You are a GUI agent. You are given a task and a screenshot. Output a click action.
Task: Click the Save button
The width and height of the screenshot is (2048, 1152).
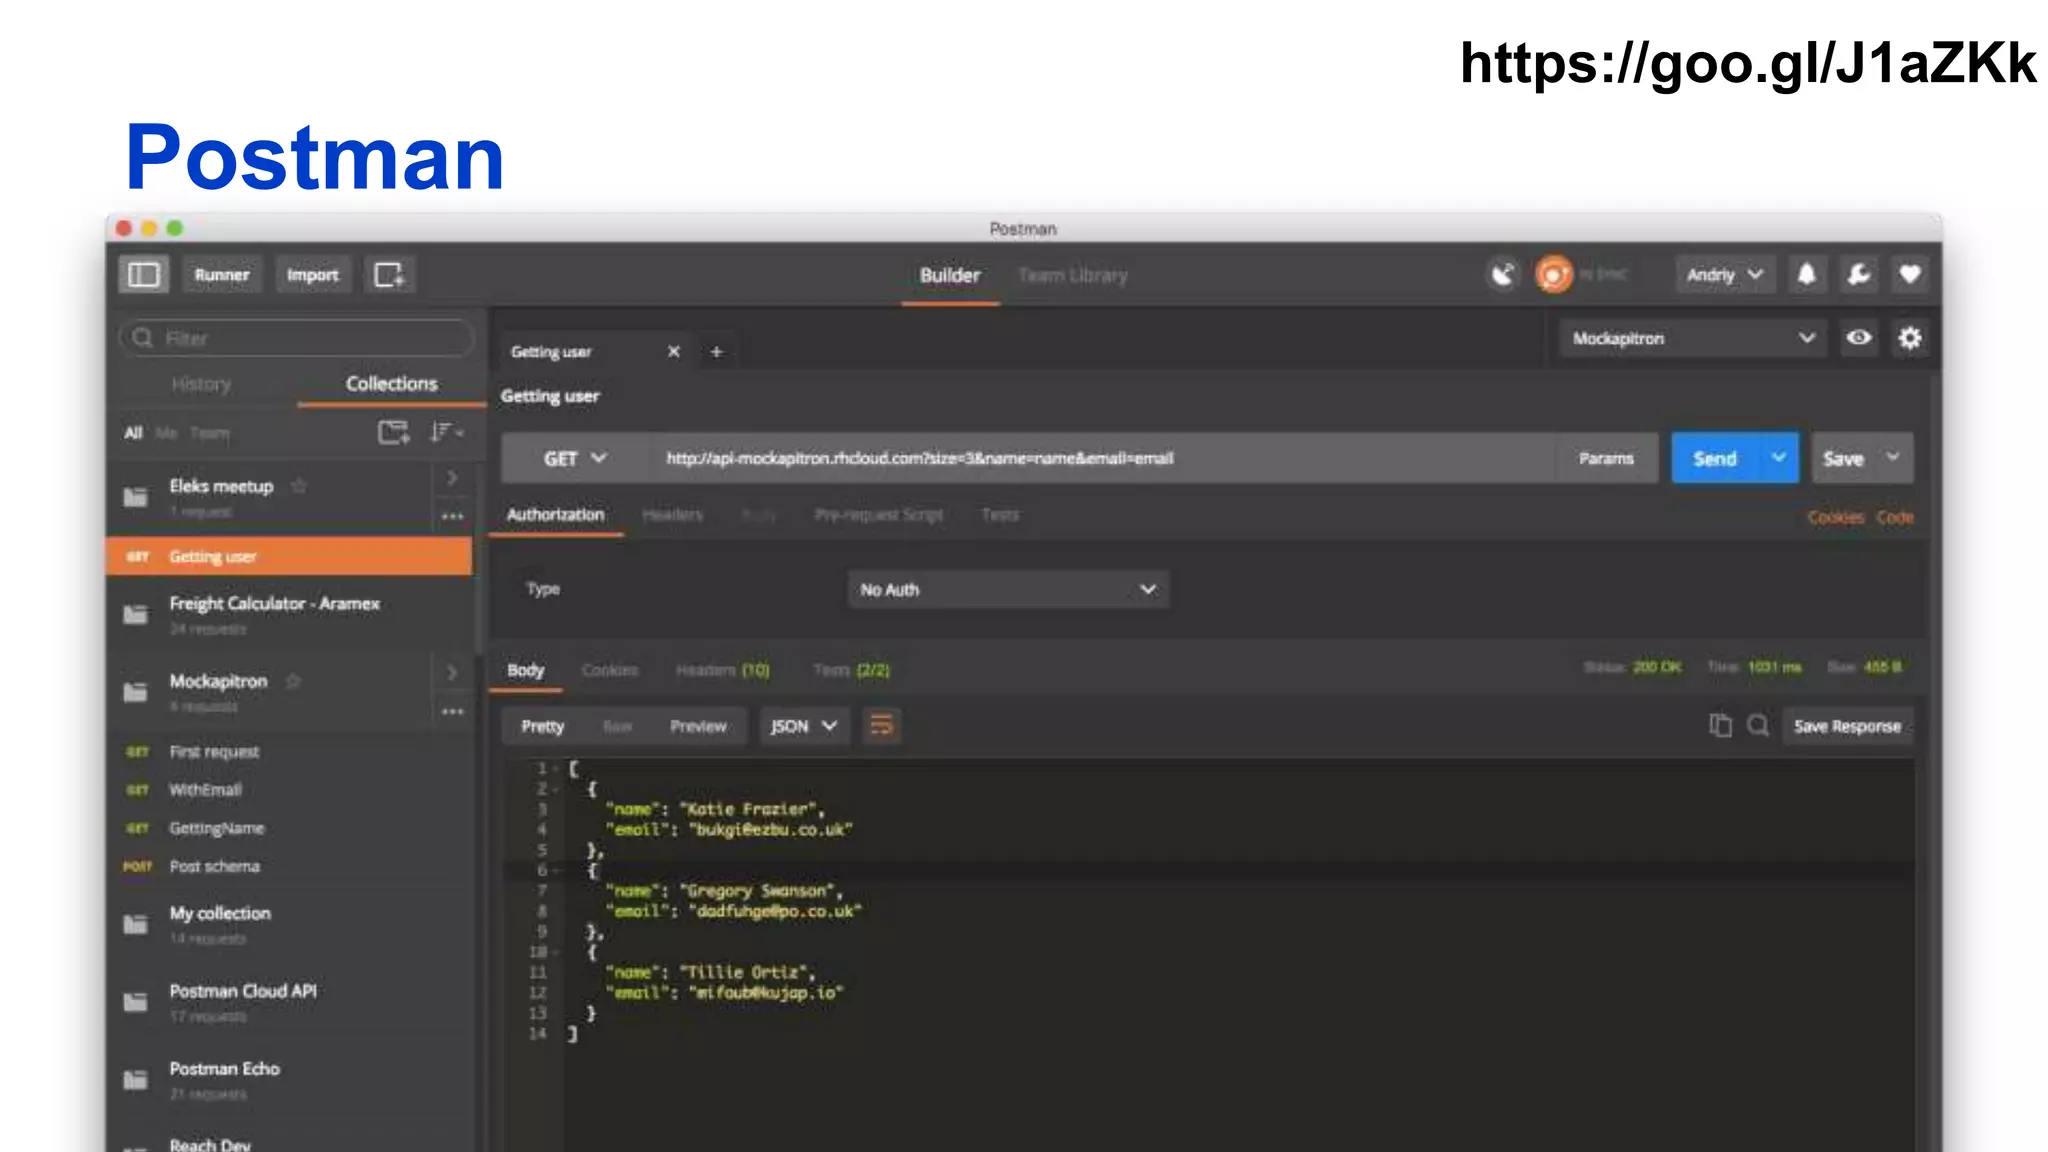1843,458
